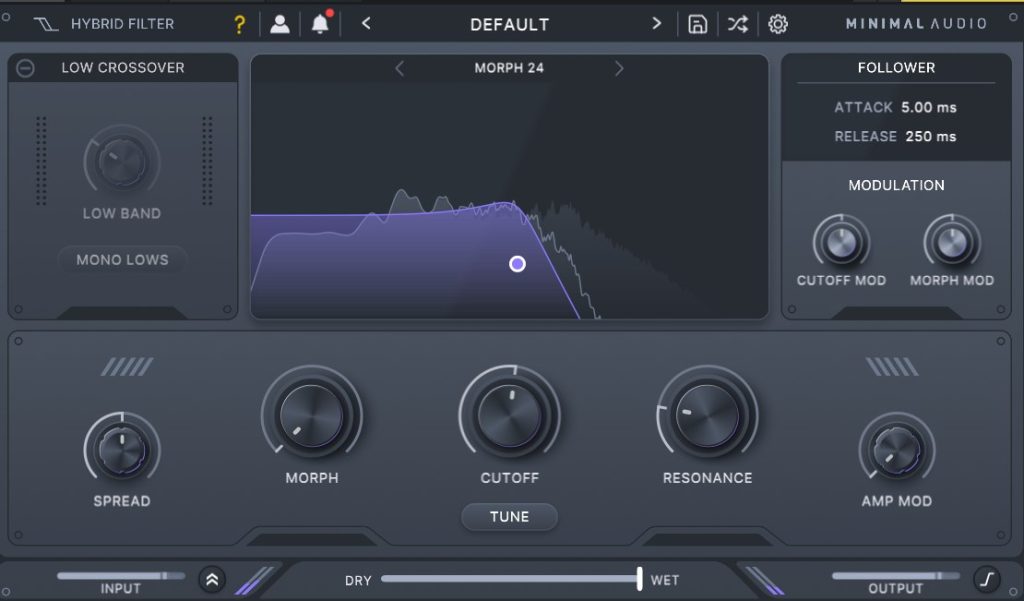Click the Dry/Wet mix slider handle

639,579
